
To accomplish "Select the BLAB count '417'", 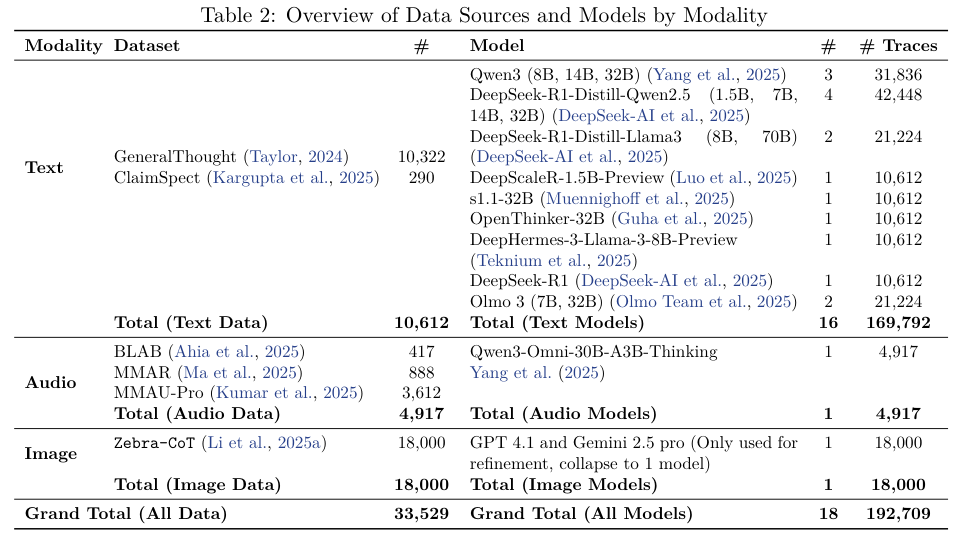I will 422,352.
